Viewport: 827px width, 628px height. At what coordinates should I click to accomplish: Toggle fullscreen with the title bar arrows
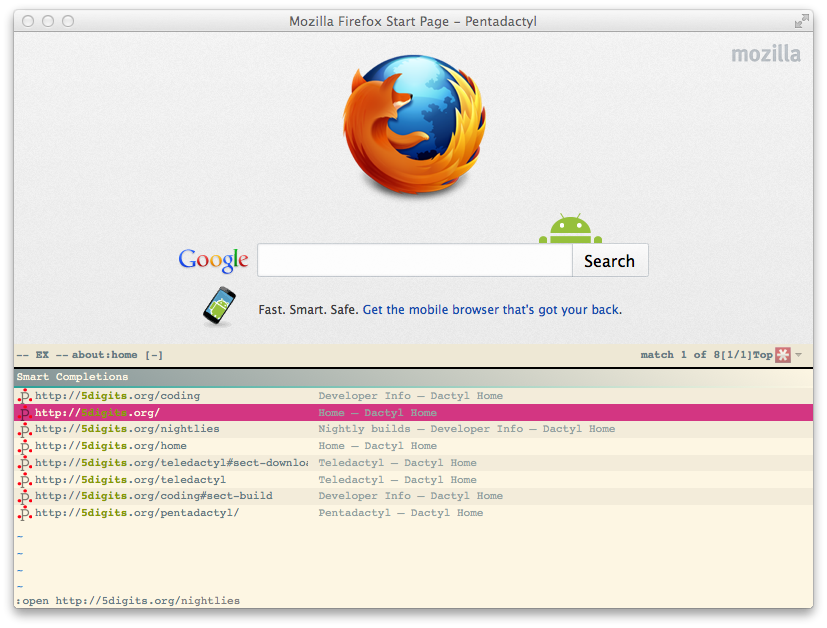[801, 21]
